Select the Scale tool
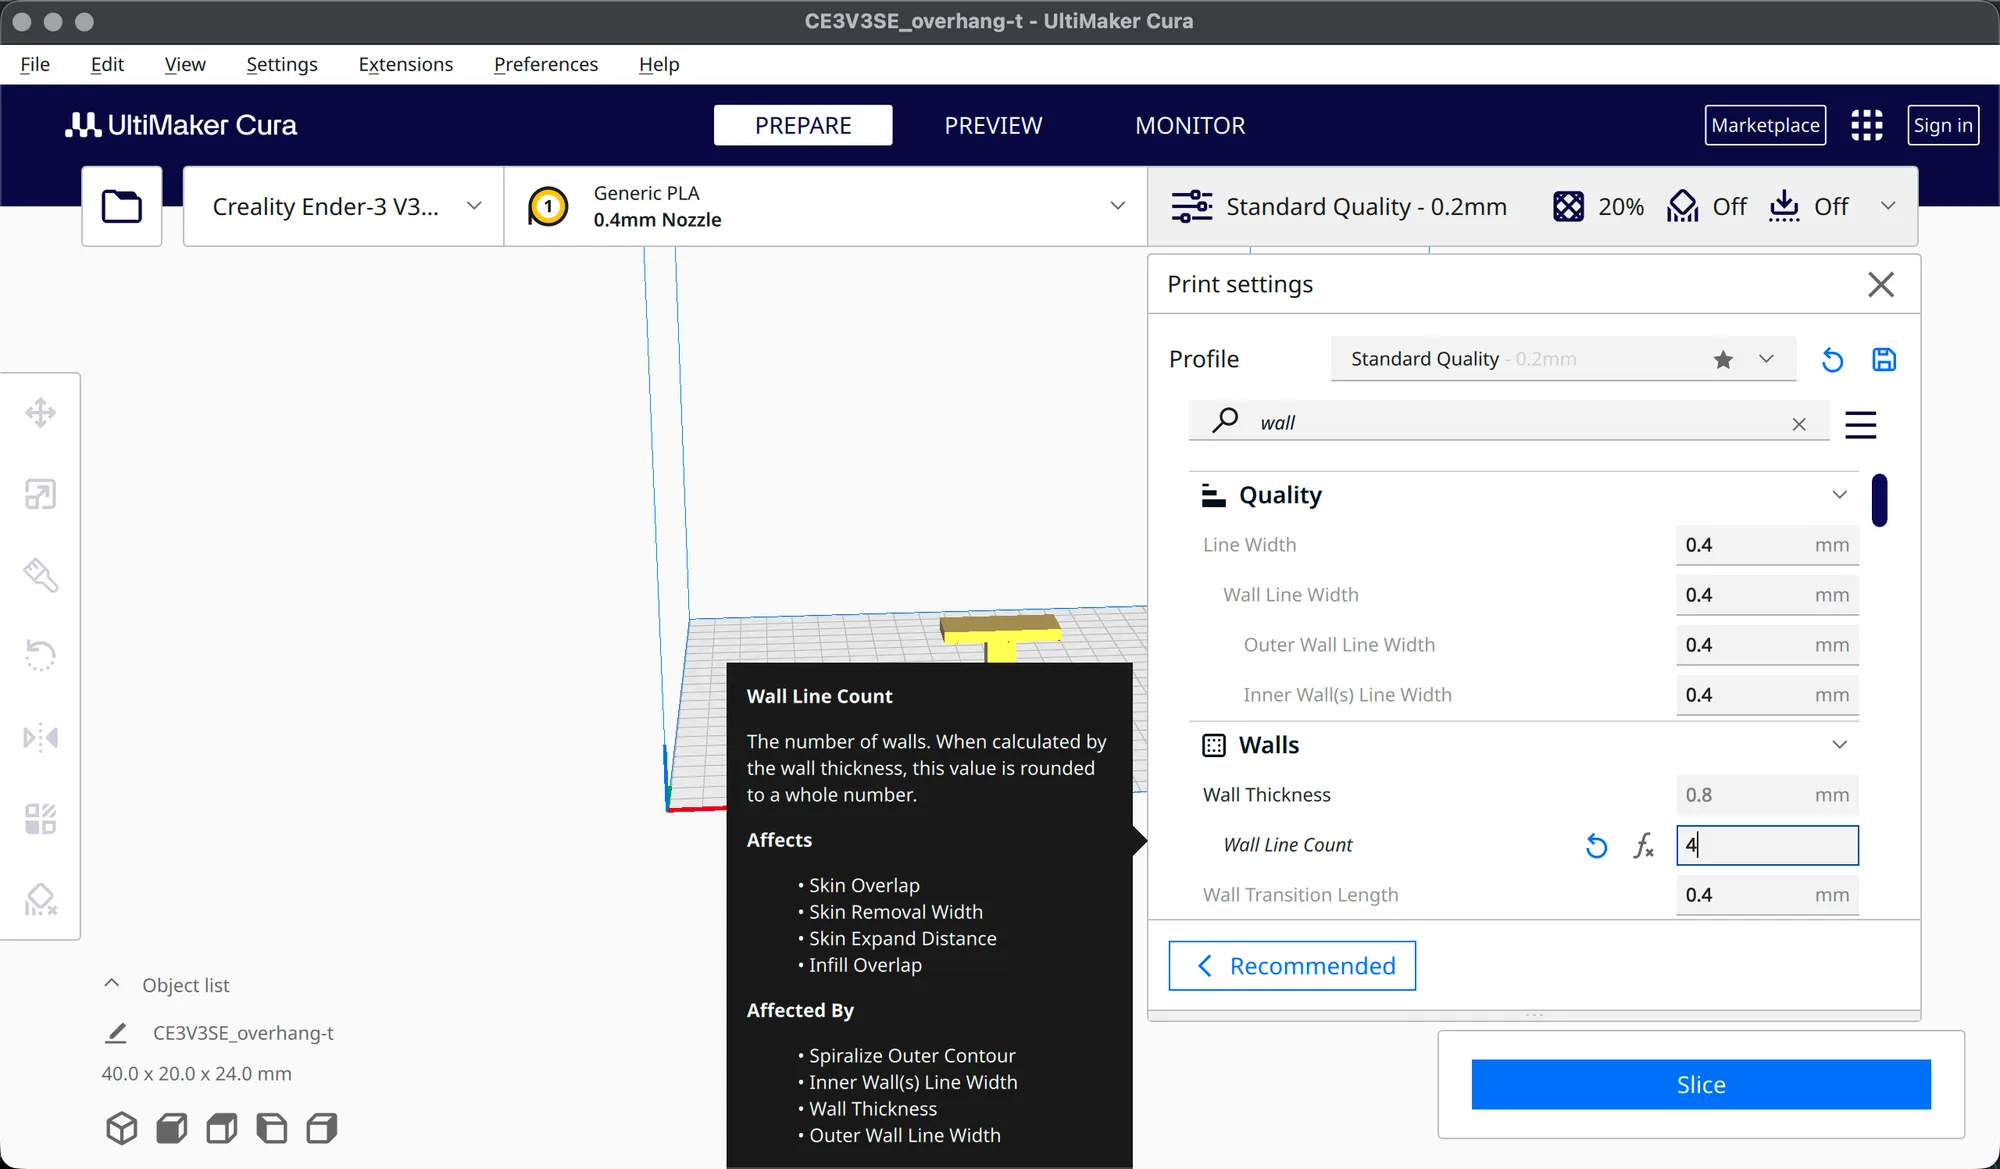Image resolution: width=2000 pixels, height=1169 pixels. click(41, 494)
